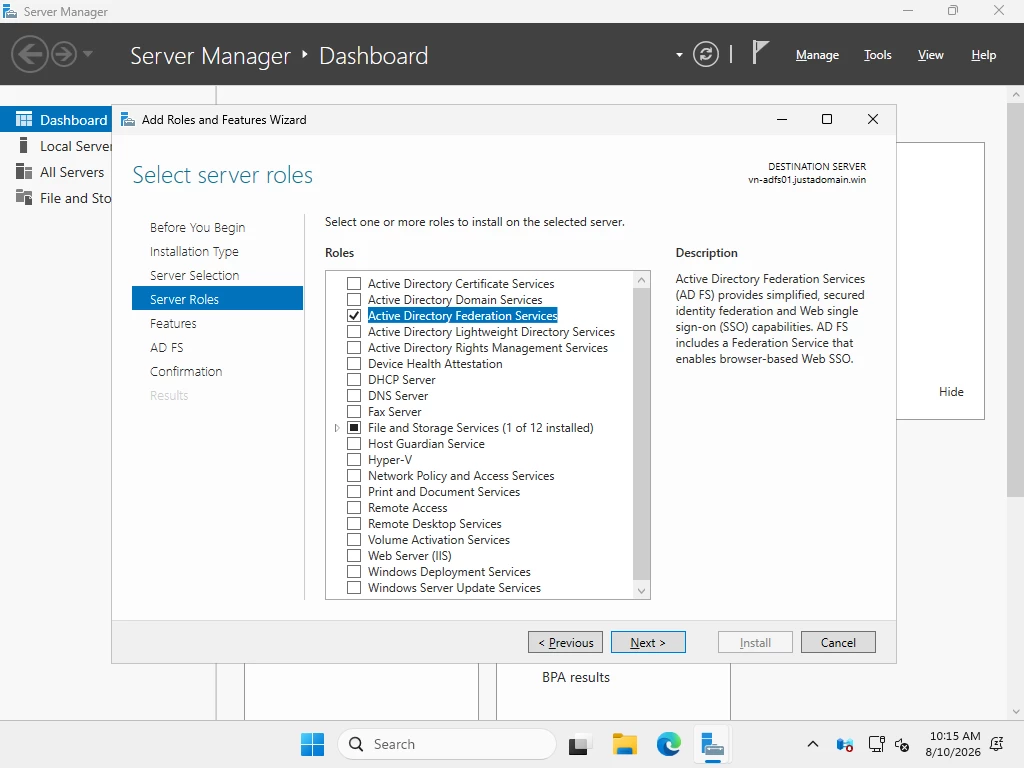Click the File and Storage sidebar icon
Image resolution: width=1024 pixels, height=768 pixels.
coord(24,197)
